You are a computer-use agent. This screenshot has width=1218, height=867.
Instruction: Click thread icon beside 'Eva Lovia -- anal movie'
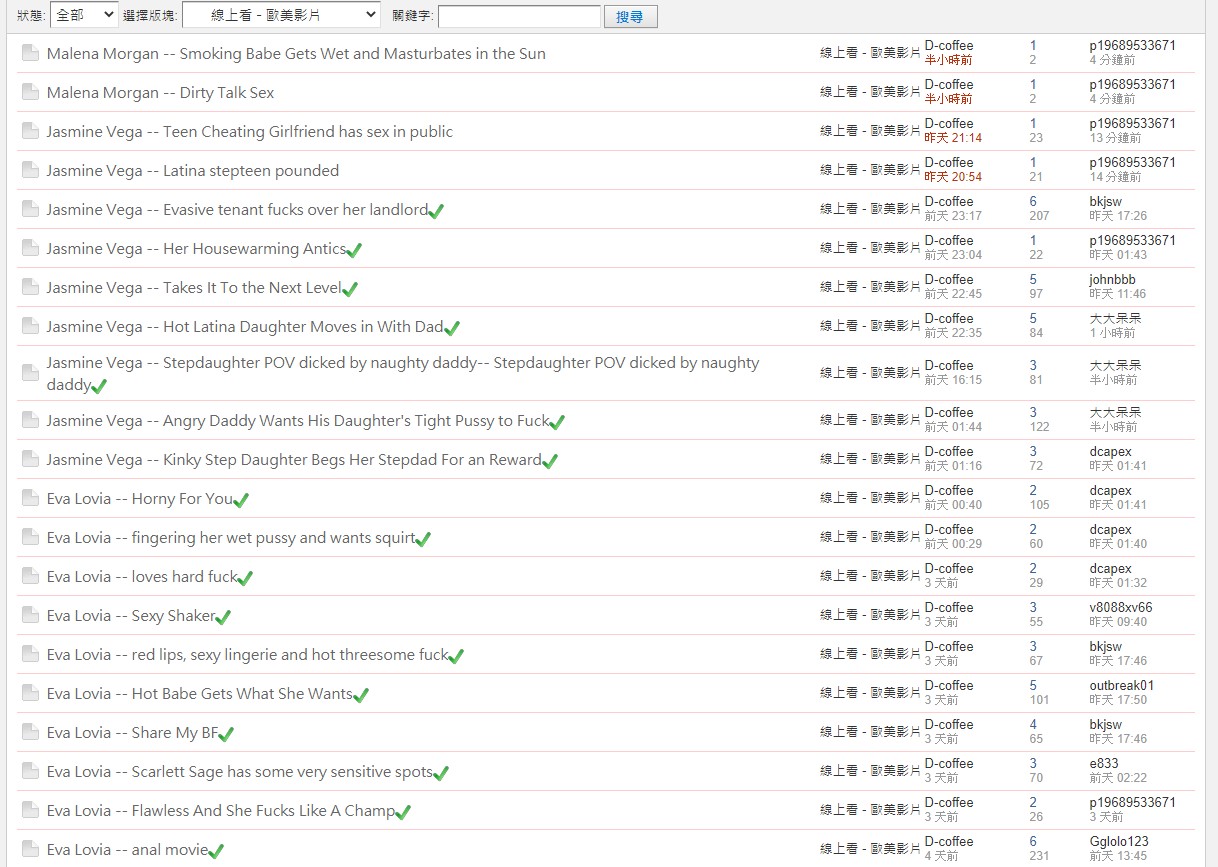pyautogui.click(x=30, y=849)
